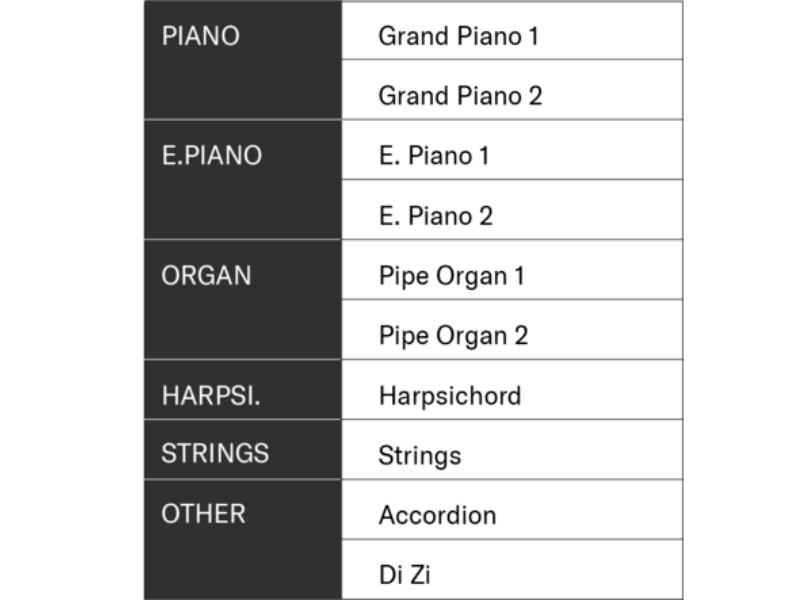Image resolution: width=800 pixels, height=600 pixels.
Task: Click the second electric piano entry
Action: pyautogui.click(x=436, y=216)
